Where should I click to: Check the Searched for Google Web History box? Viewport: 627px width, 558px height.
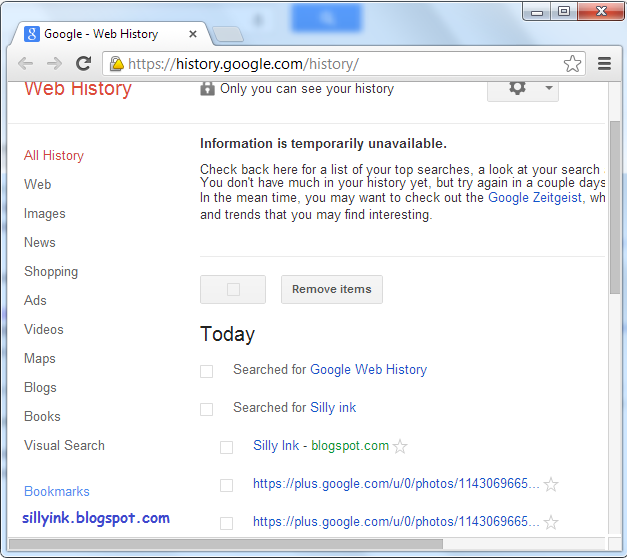(206, 371)
